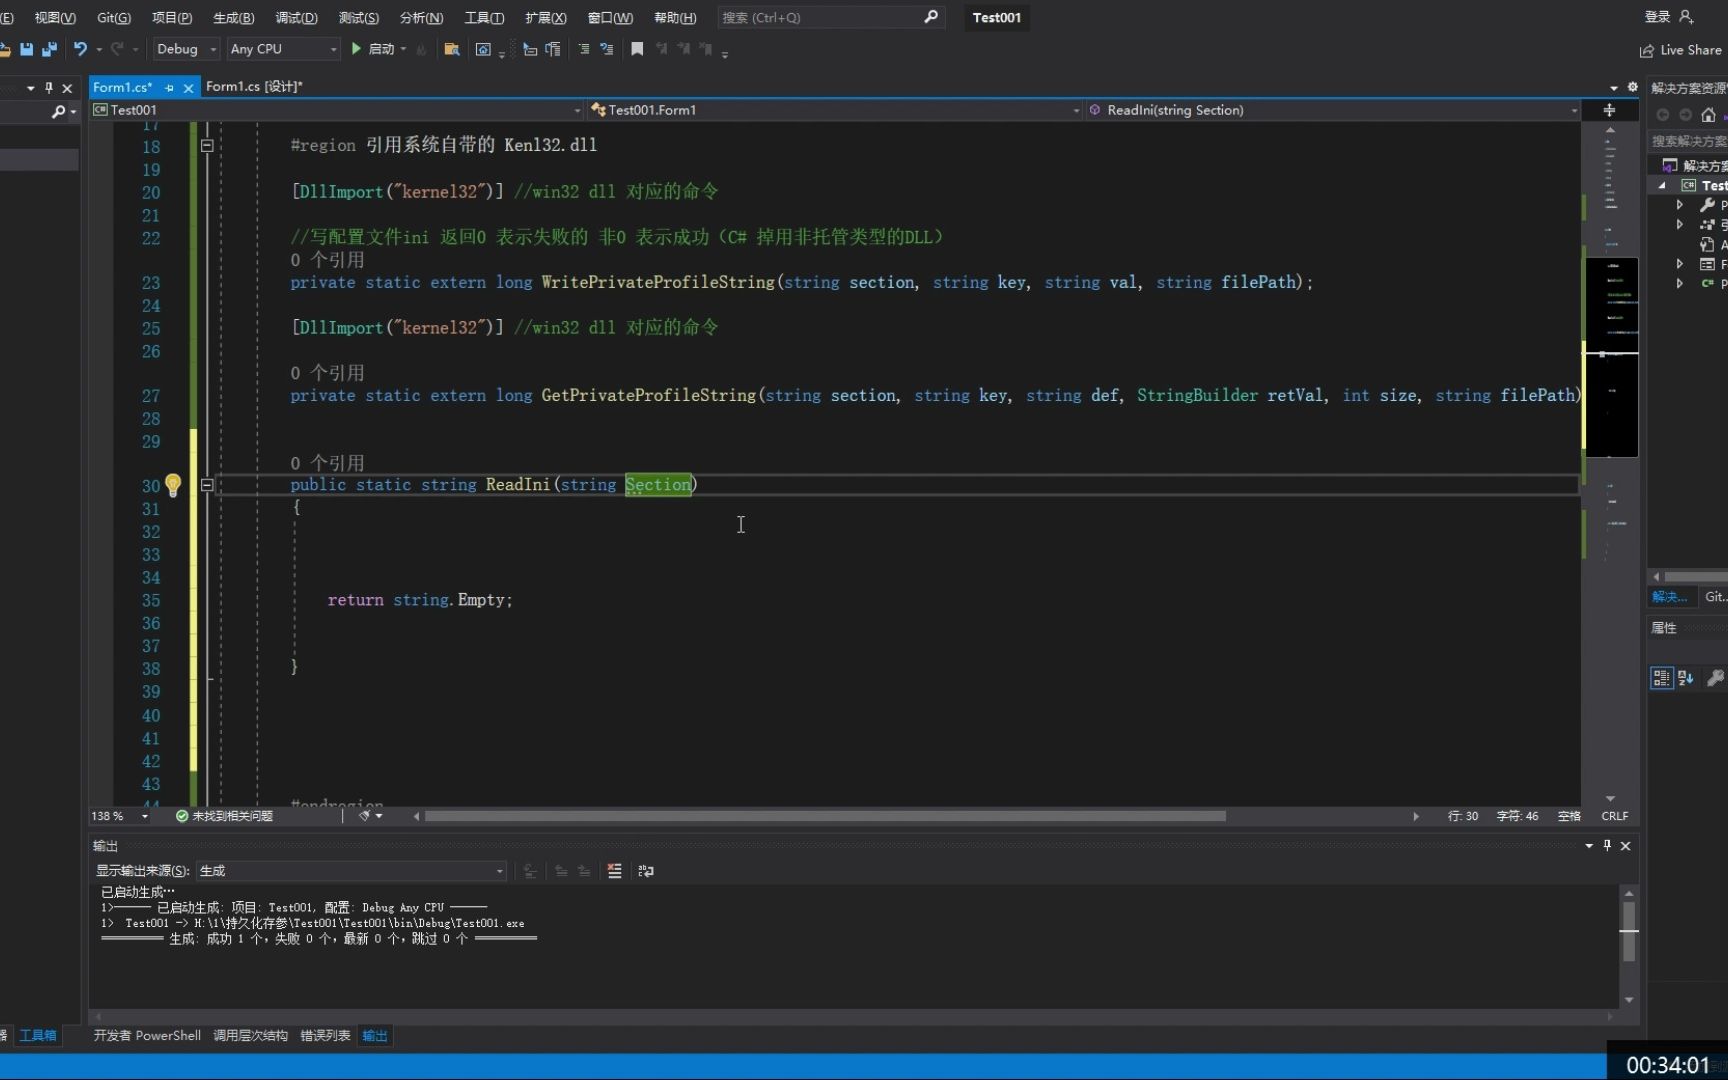Open the 视图(V) menu

pyautogui.click(x=55, y=18)
